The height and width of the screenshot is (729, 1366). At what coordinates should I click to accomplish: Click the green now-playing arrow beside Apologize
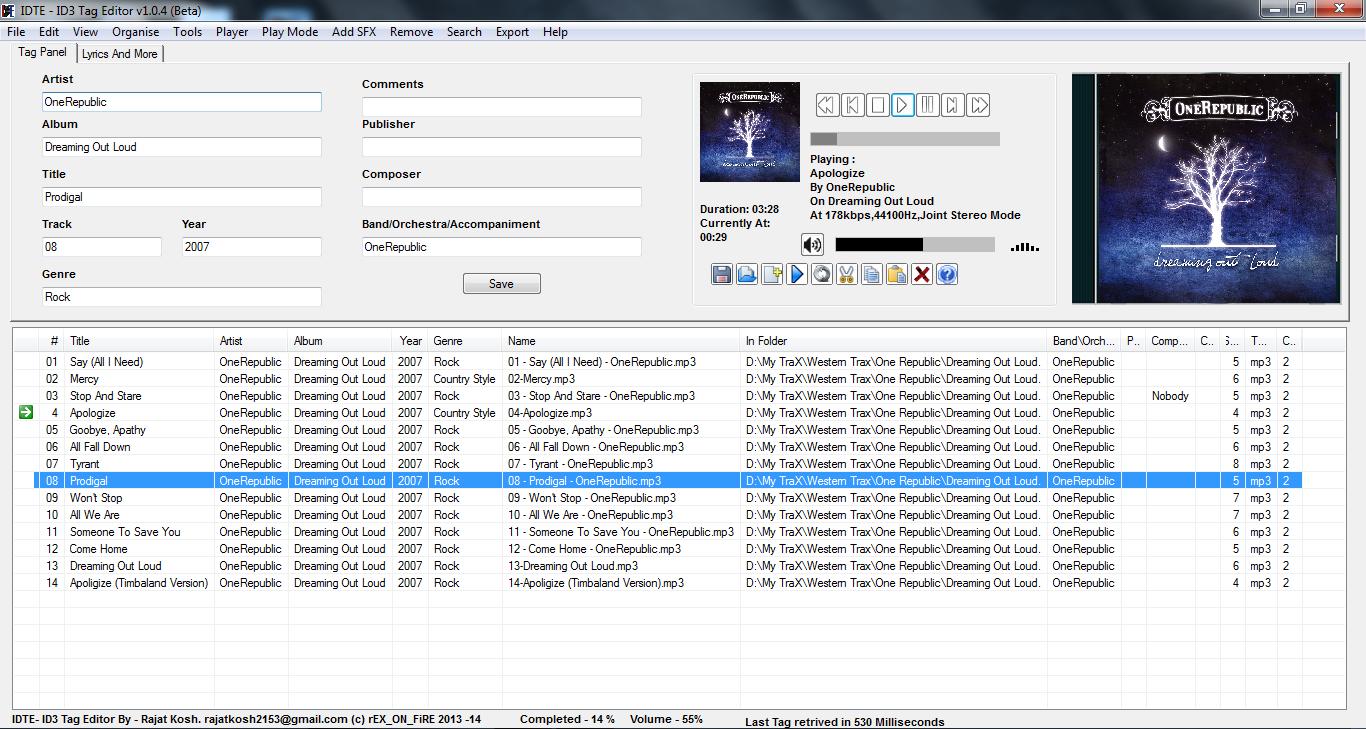coord(26,412)
